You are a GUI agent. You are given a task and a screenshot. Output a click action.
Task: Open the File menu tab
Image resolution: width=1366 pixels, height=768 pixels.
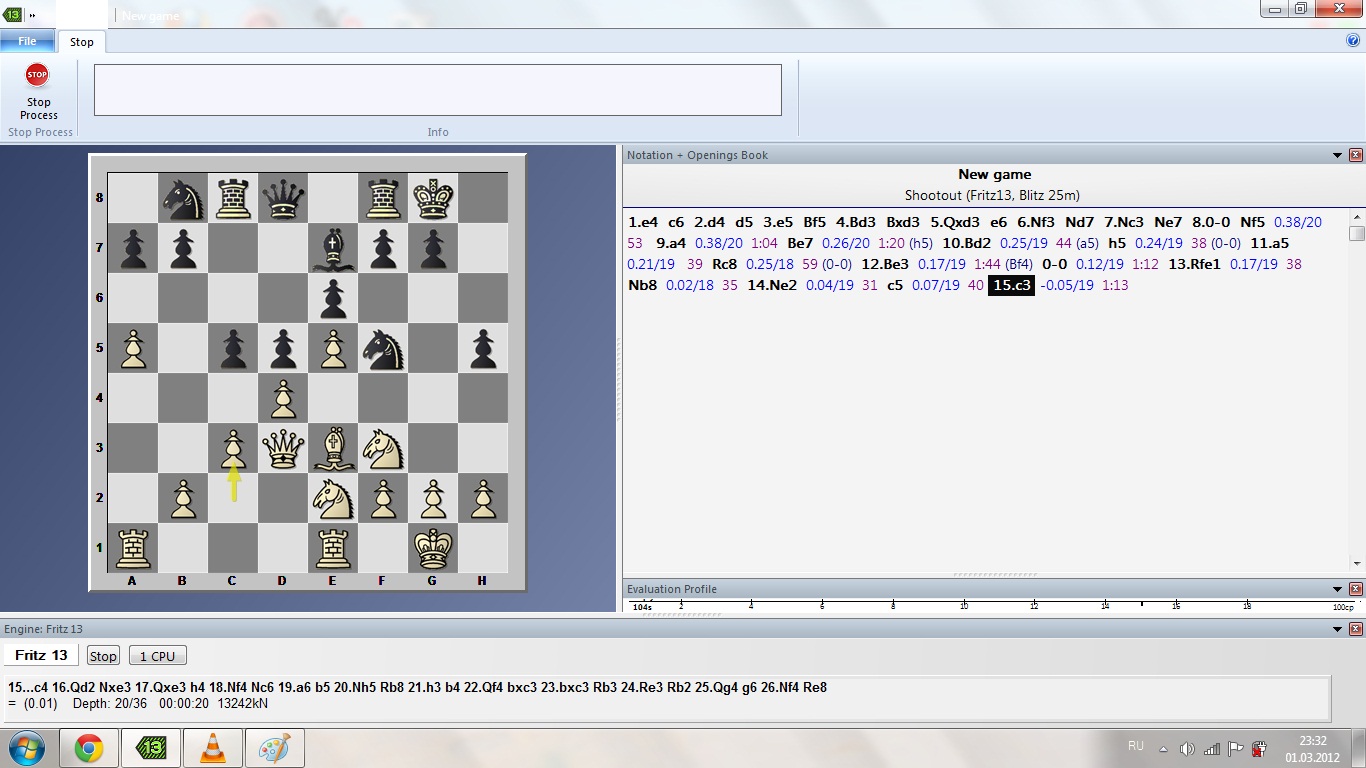[28, 41]
